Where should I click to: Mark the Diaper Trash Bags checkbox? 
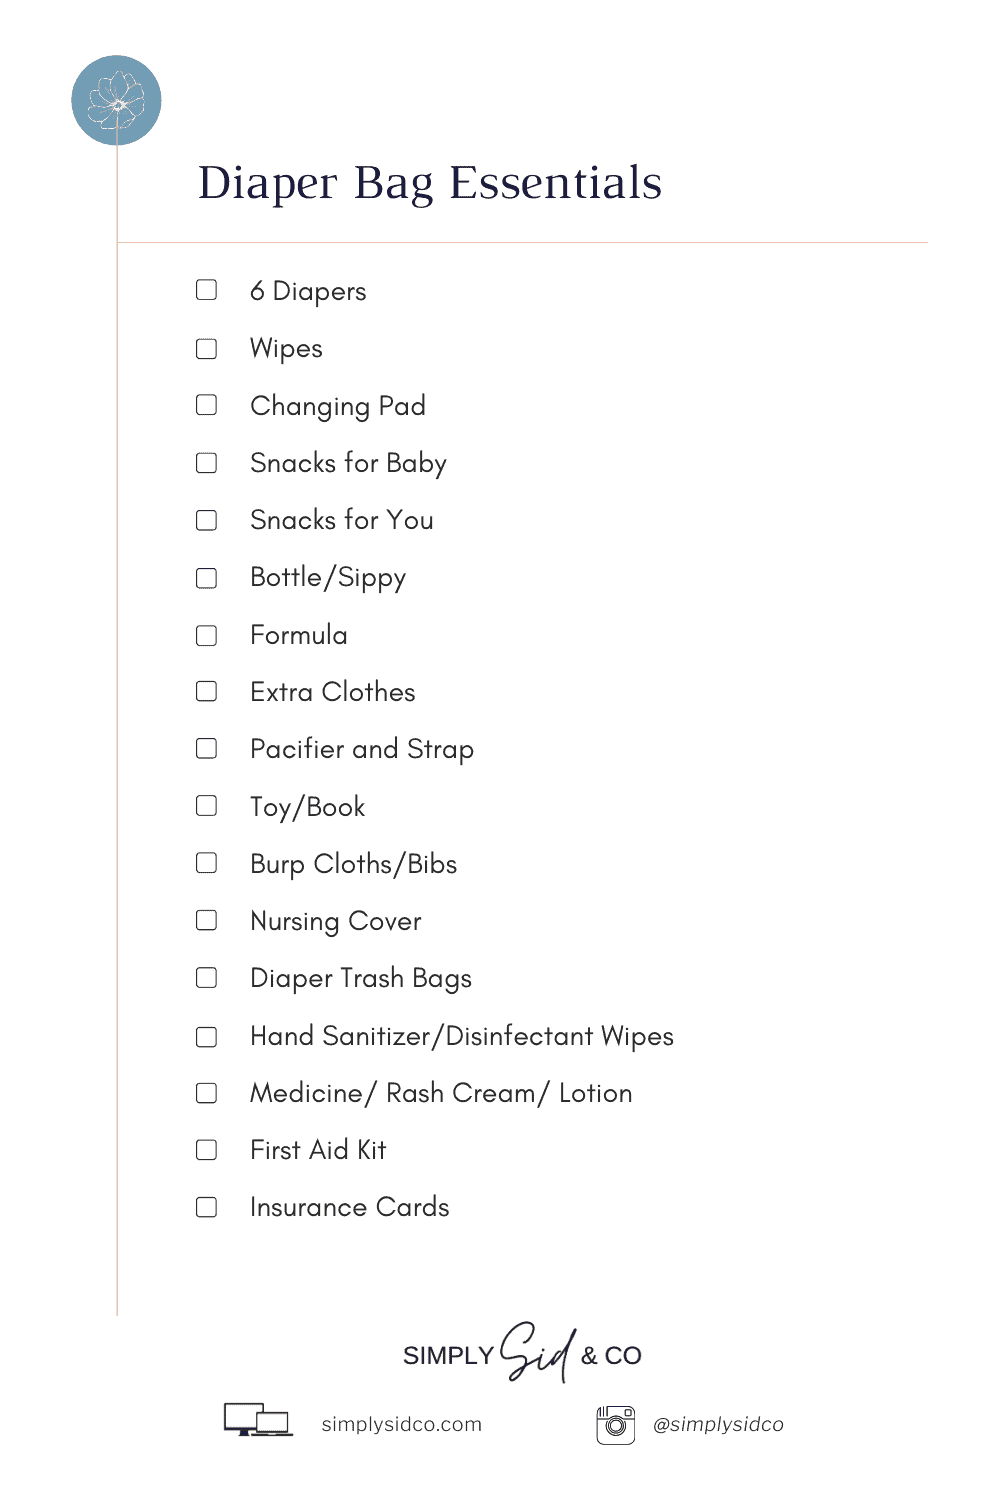coord(206,978)
